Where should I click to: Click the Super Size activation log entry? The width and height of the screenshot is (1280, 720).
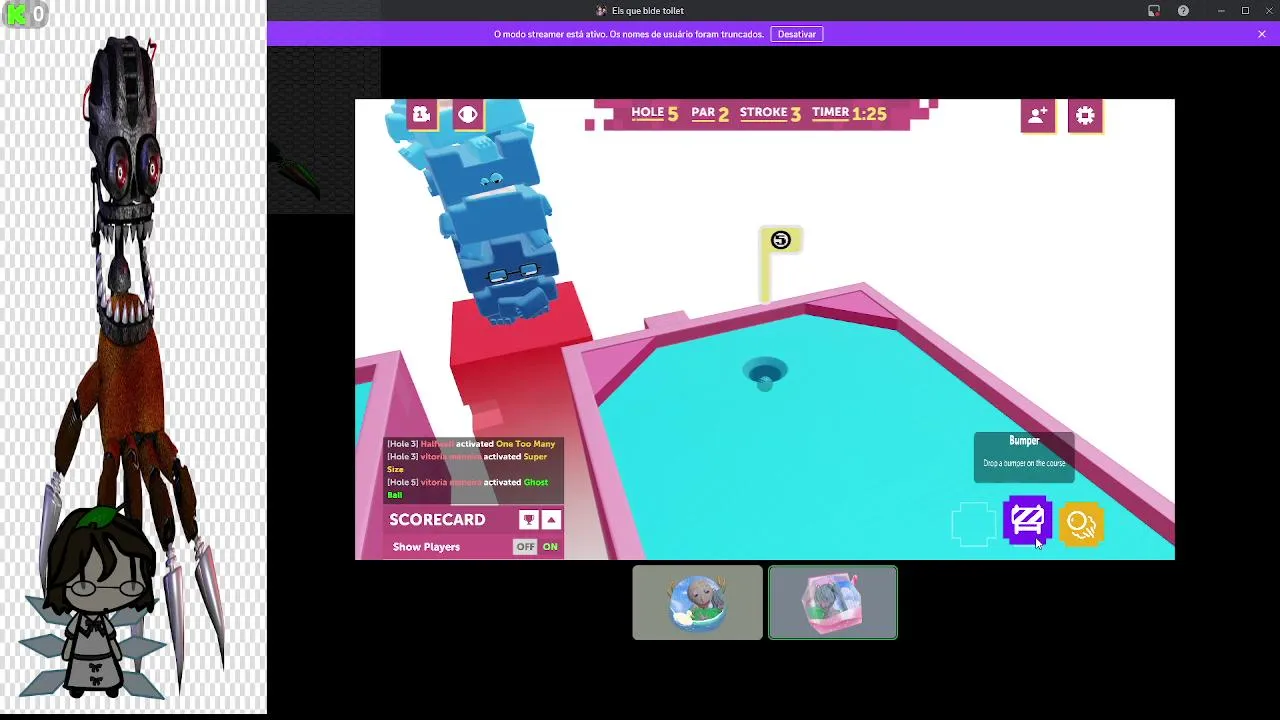[468, 462]
